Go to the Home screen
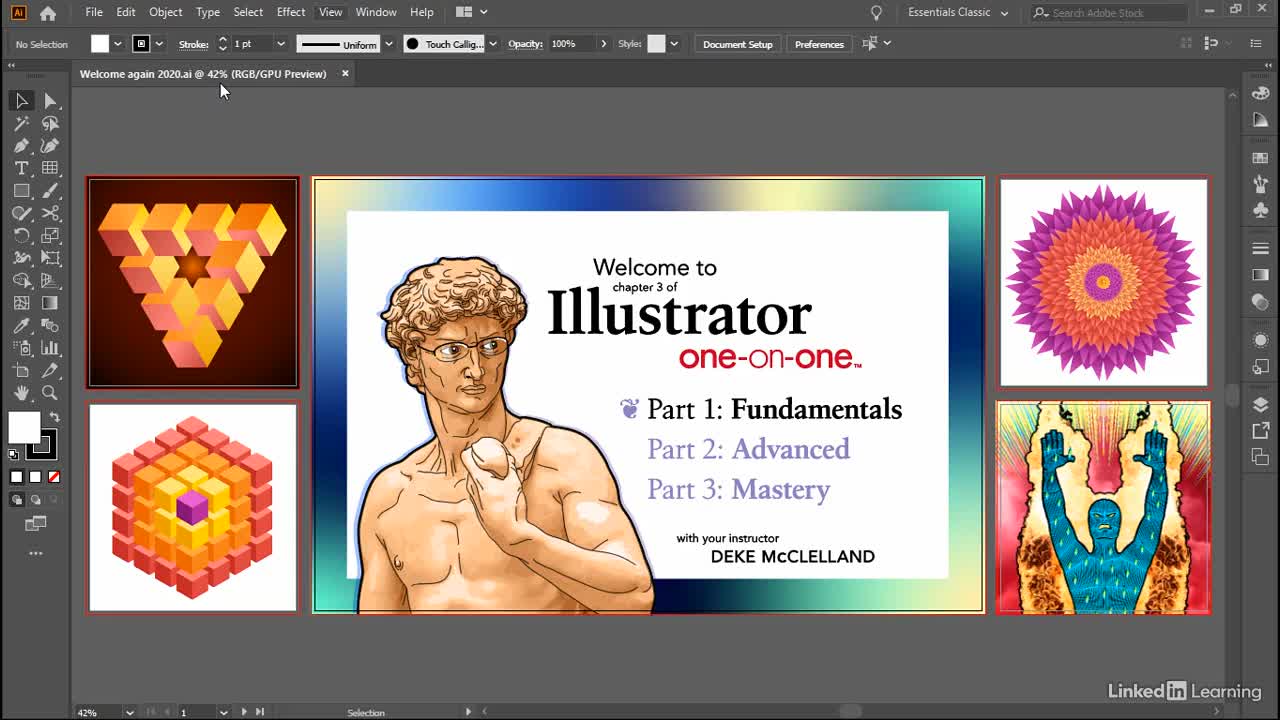 click(x=48, y=13)
